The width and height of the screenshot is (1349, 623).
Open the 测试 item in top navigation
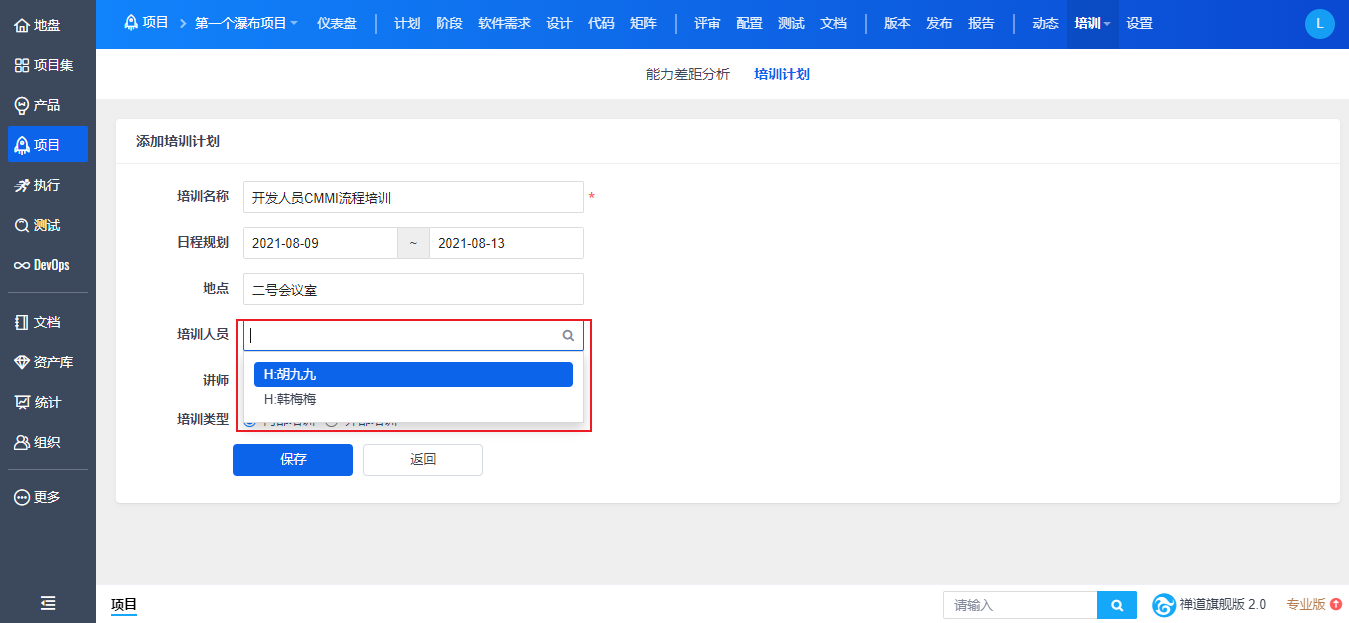pos(791,23)
